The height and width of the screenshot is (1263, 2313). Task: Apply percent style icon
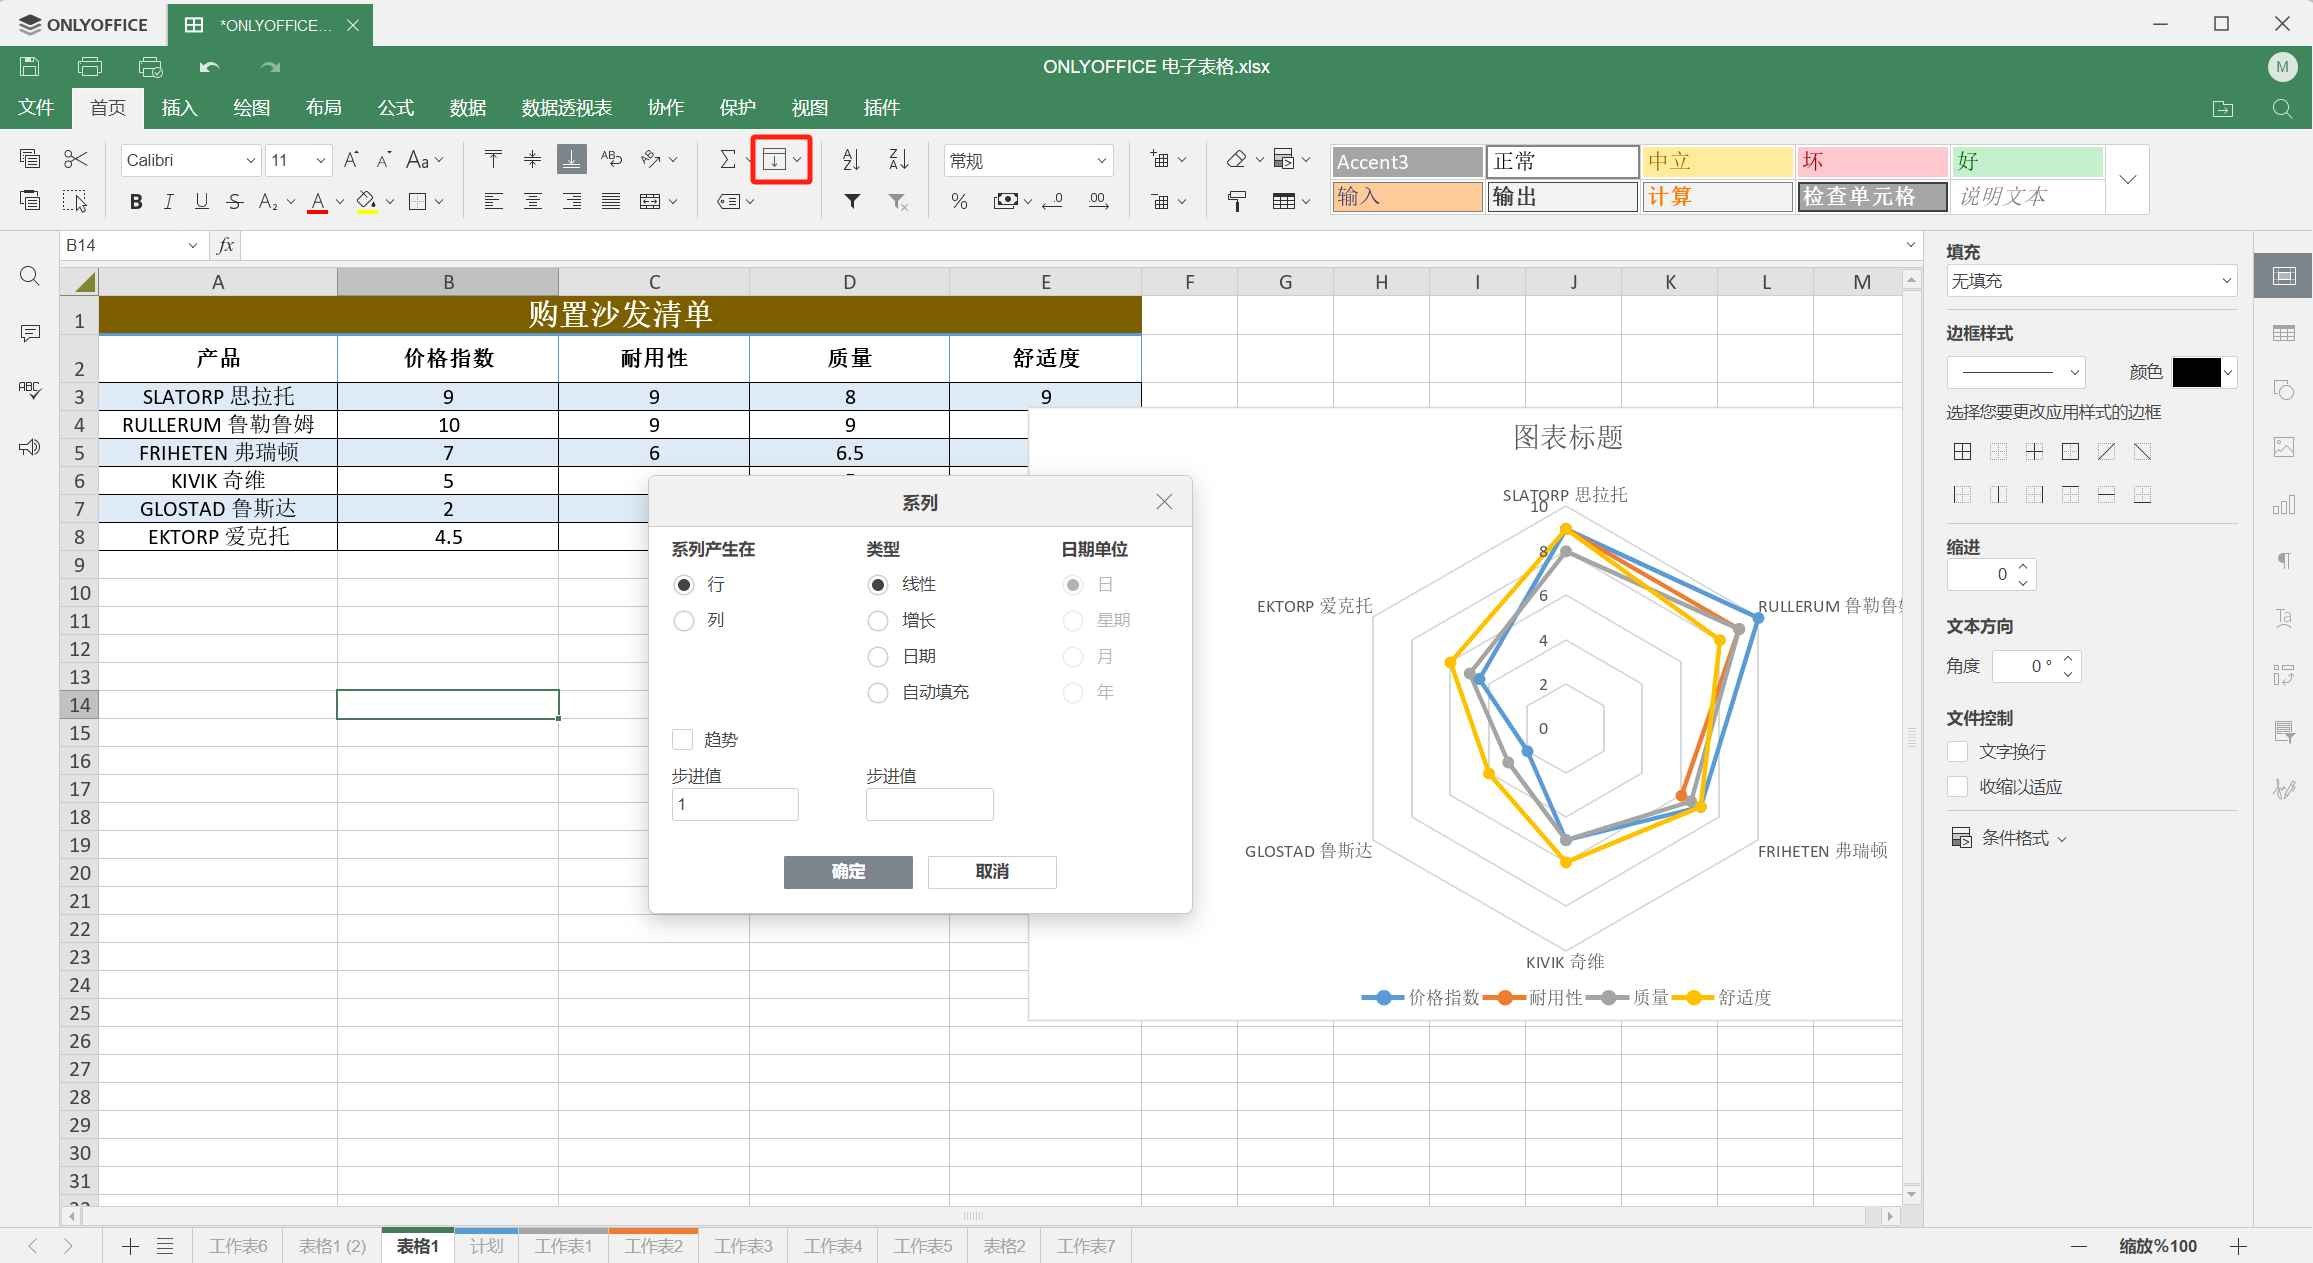960,202
